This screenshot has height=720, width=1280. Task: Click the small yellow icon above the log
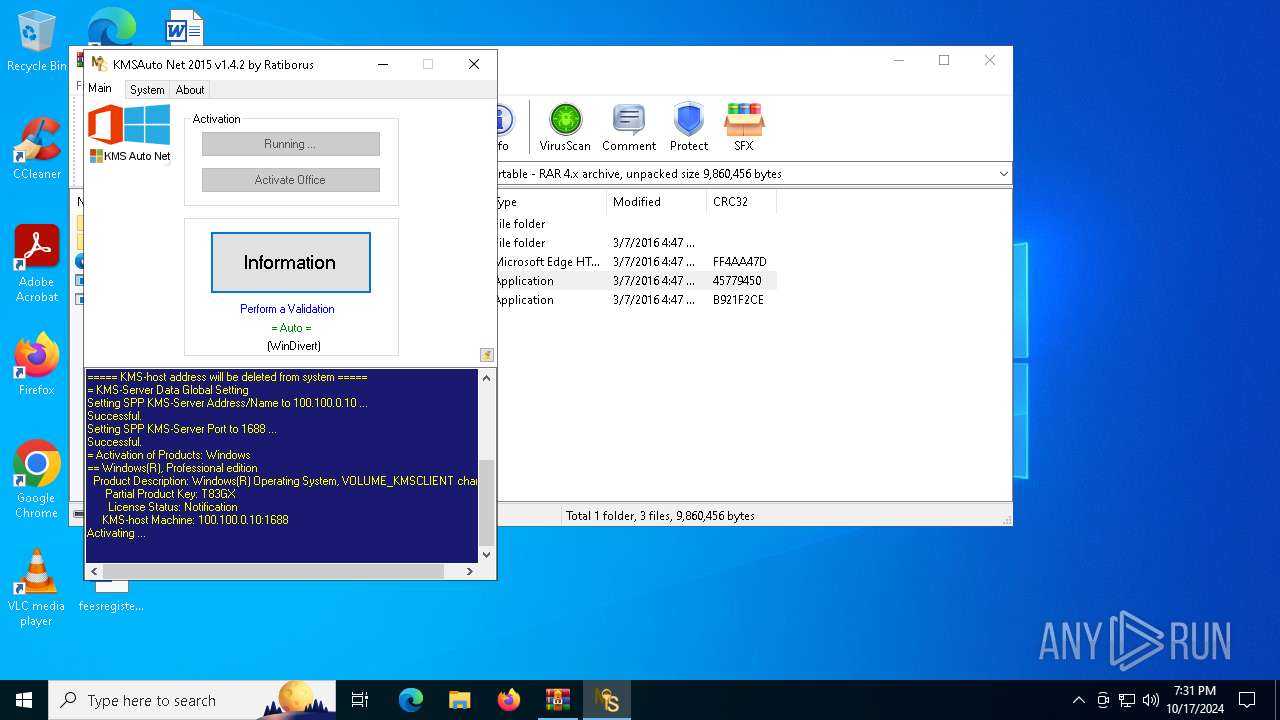pos(486,355)
